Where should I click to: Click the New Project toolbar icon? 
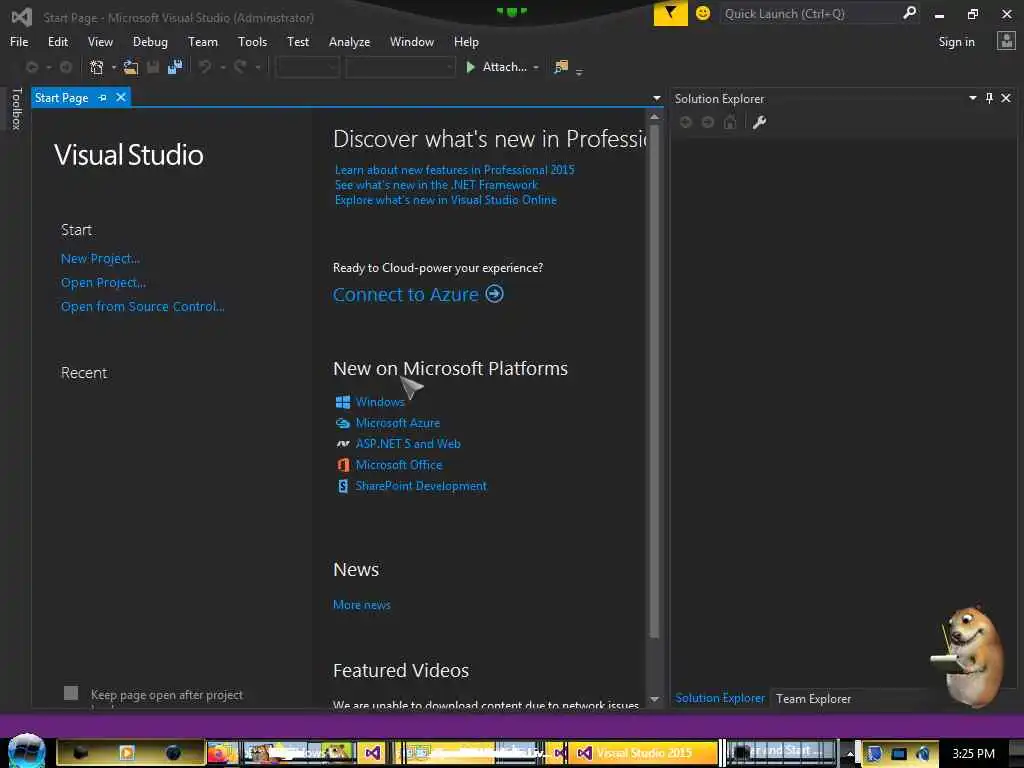(97, 67)
